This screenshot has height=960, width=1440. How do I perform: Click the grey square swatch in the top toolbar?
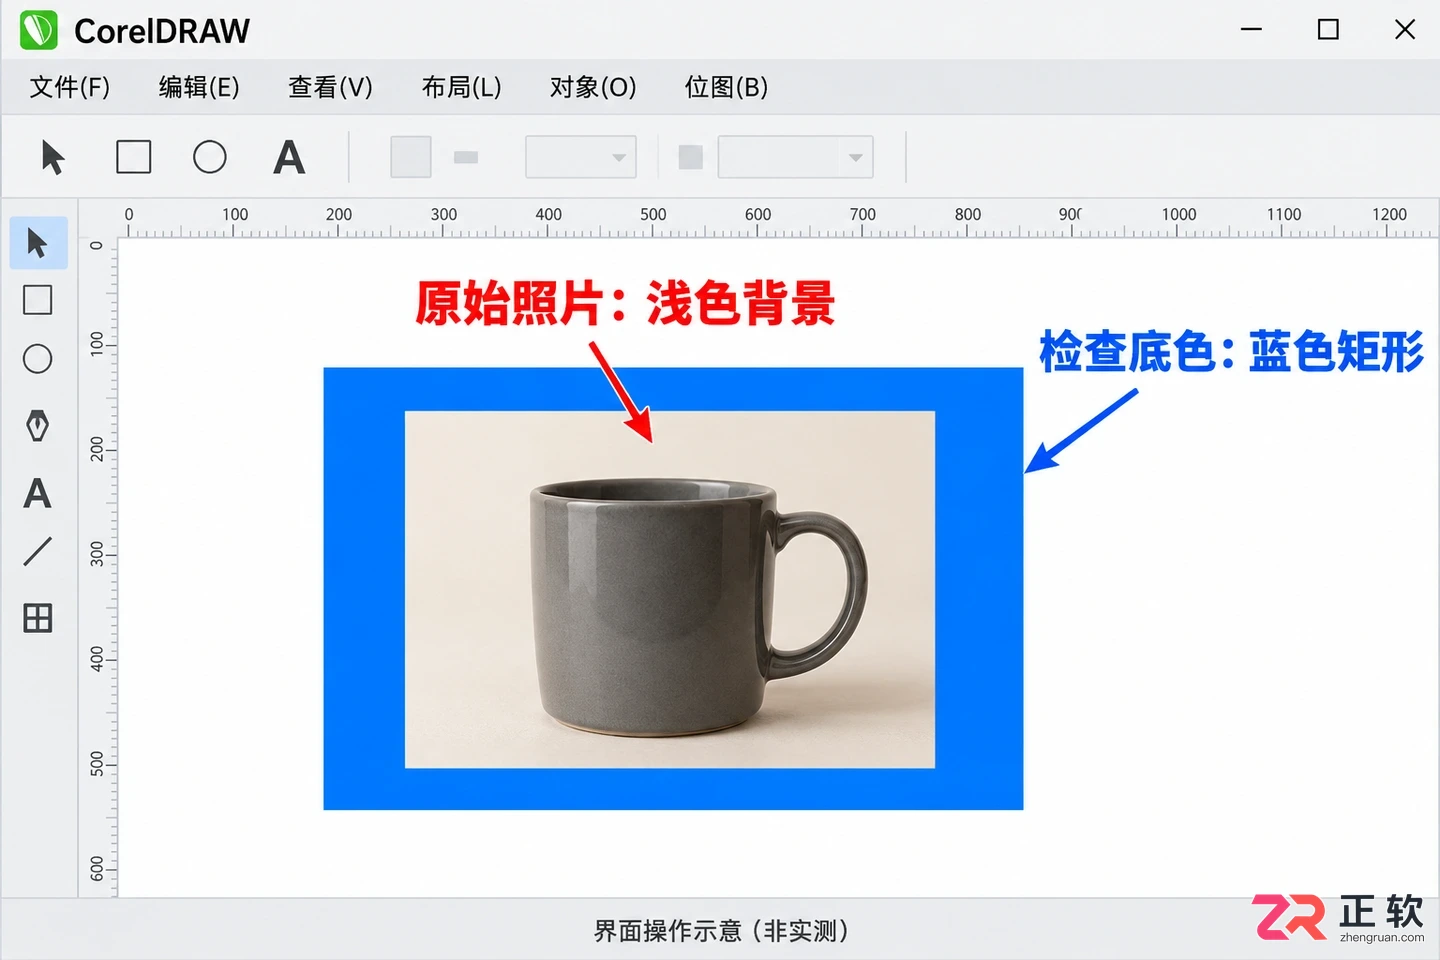[411, 157]
